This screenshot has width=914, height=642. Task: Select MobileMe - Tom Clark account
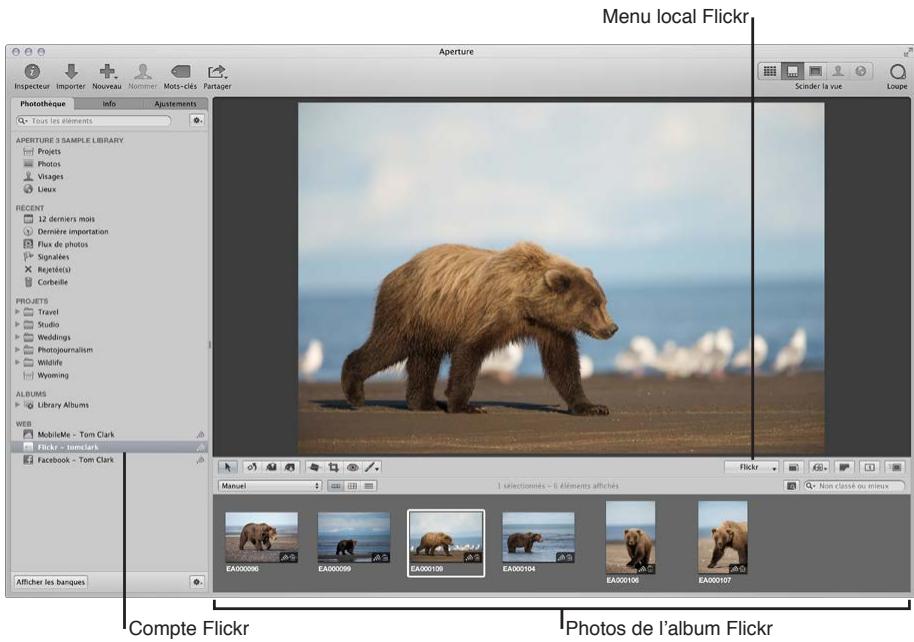pyautogui.click(x=110, y=435)
